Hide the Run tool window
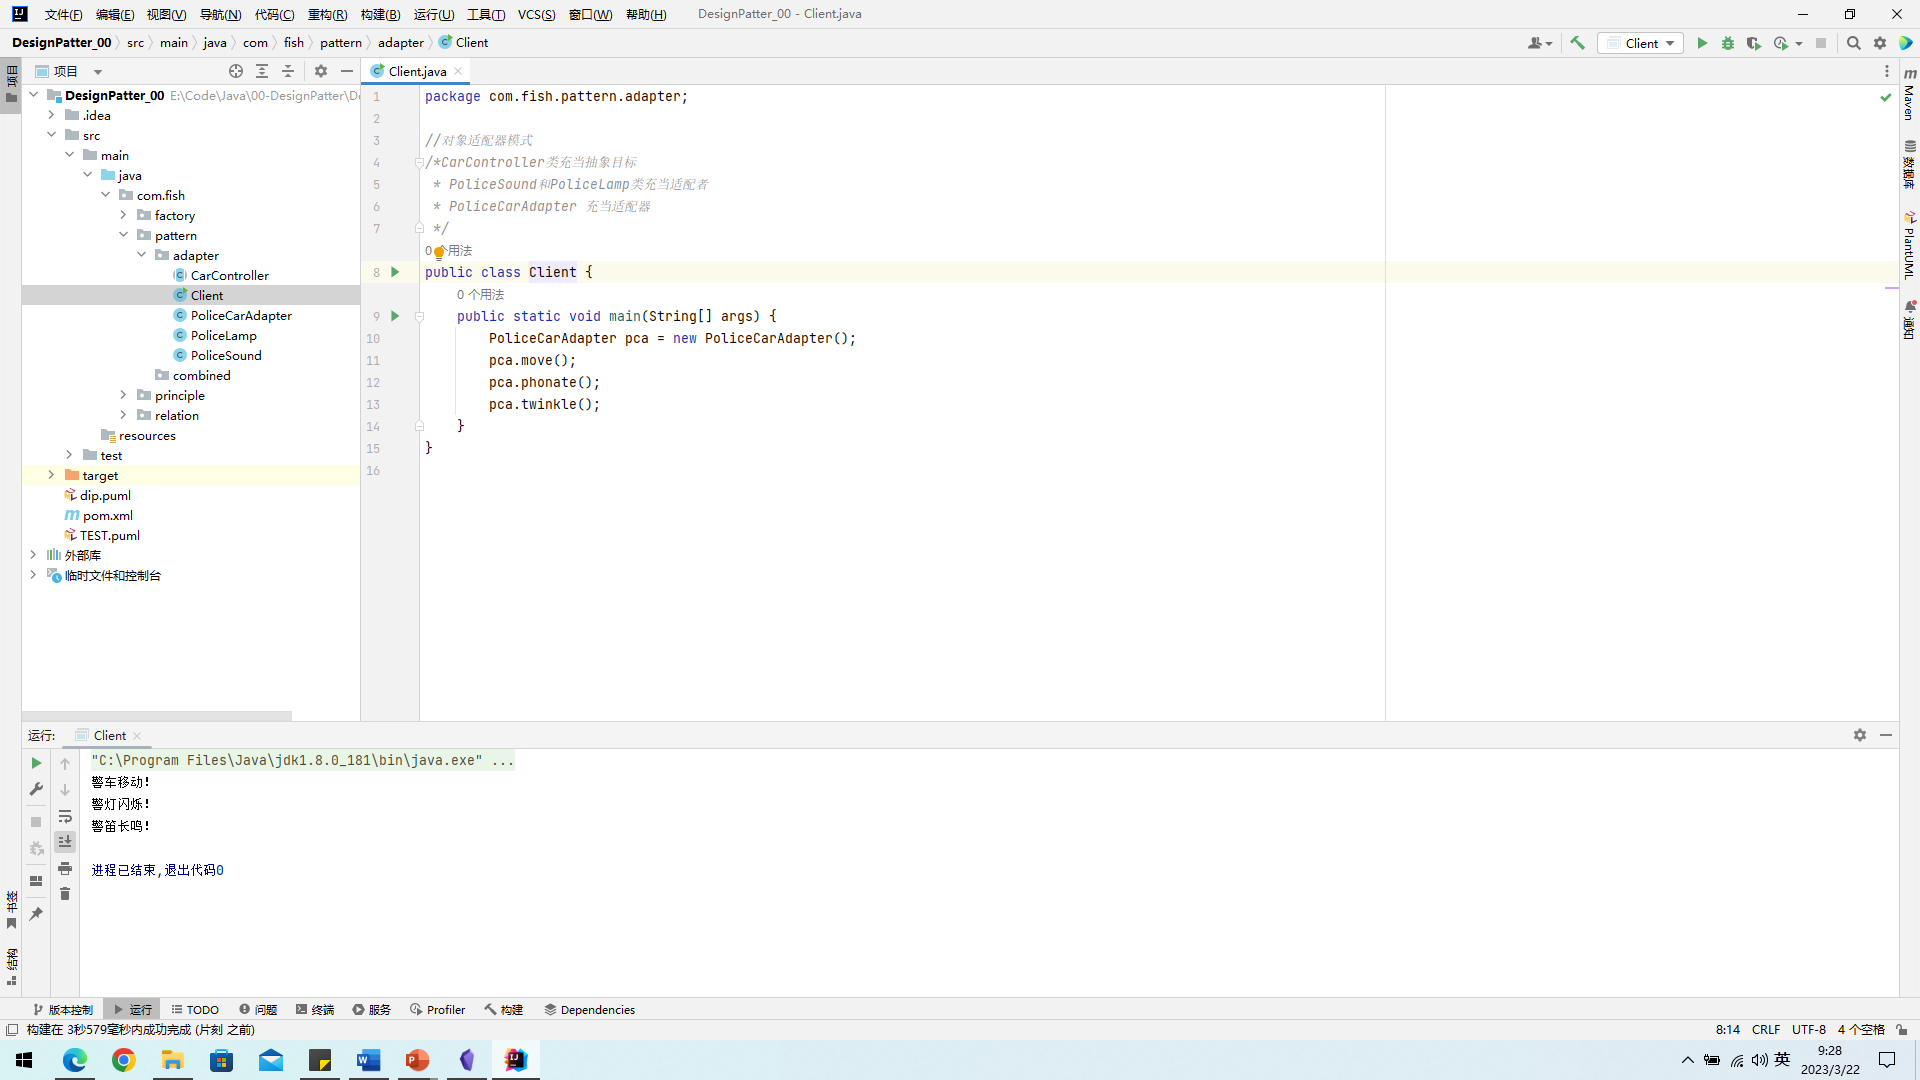Screen dimensions: 1920x1080 [x=1886, y=735]
